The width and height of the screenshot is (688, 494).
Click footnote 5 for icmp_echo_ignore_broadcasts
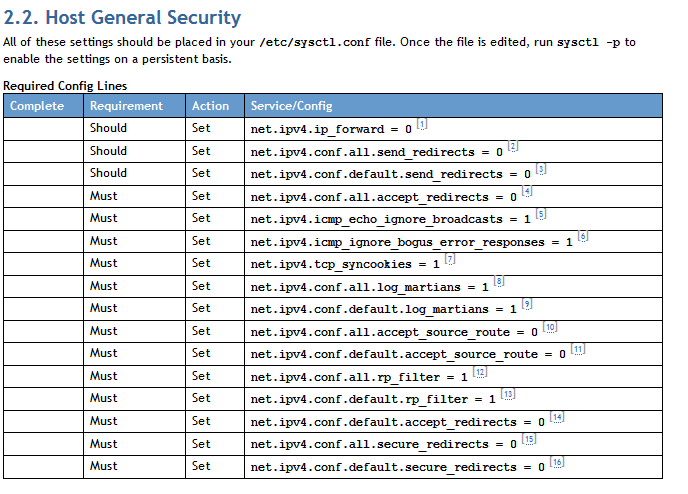click(x=541, y=214)
